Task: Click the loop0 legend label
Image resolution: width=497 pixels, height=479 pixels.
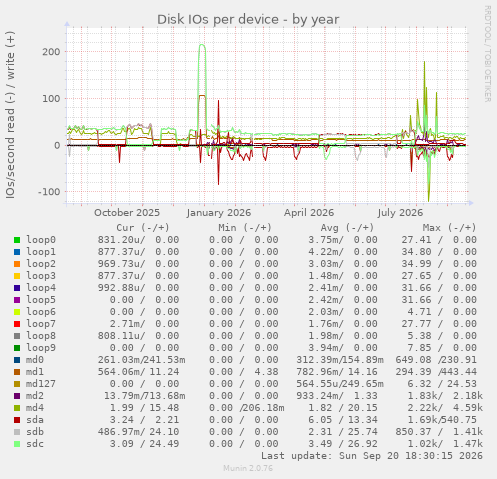Action: [41, 240]
